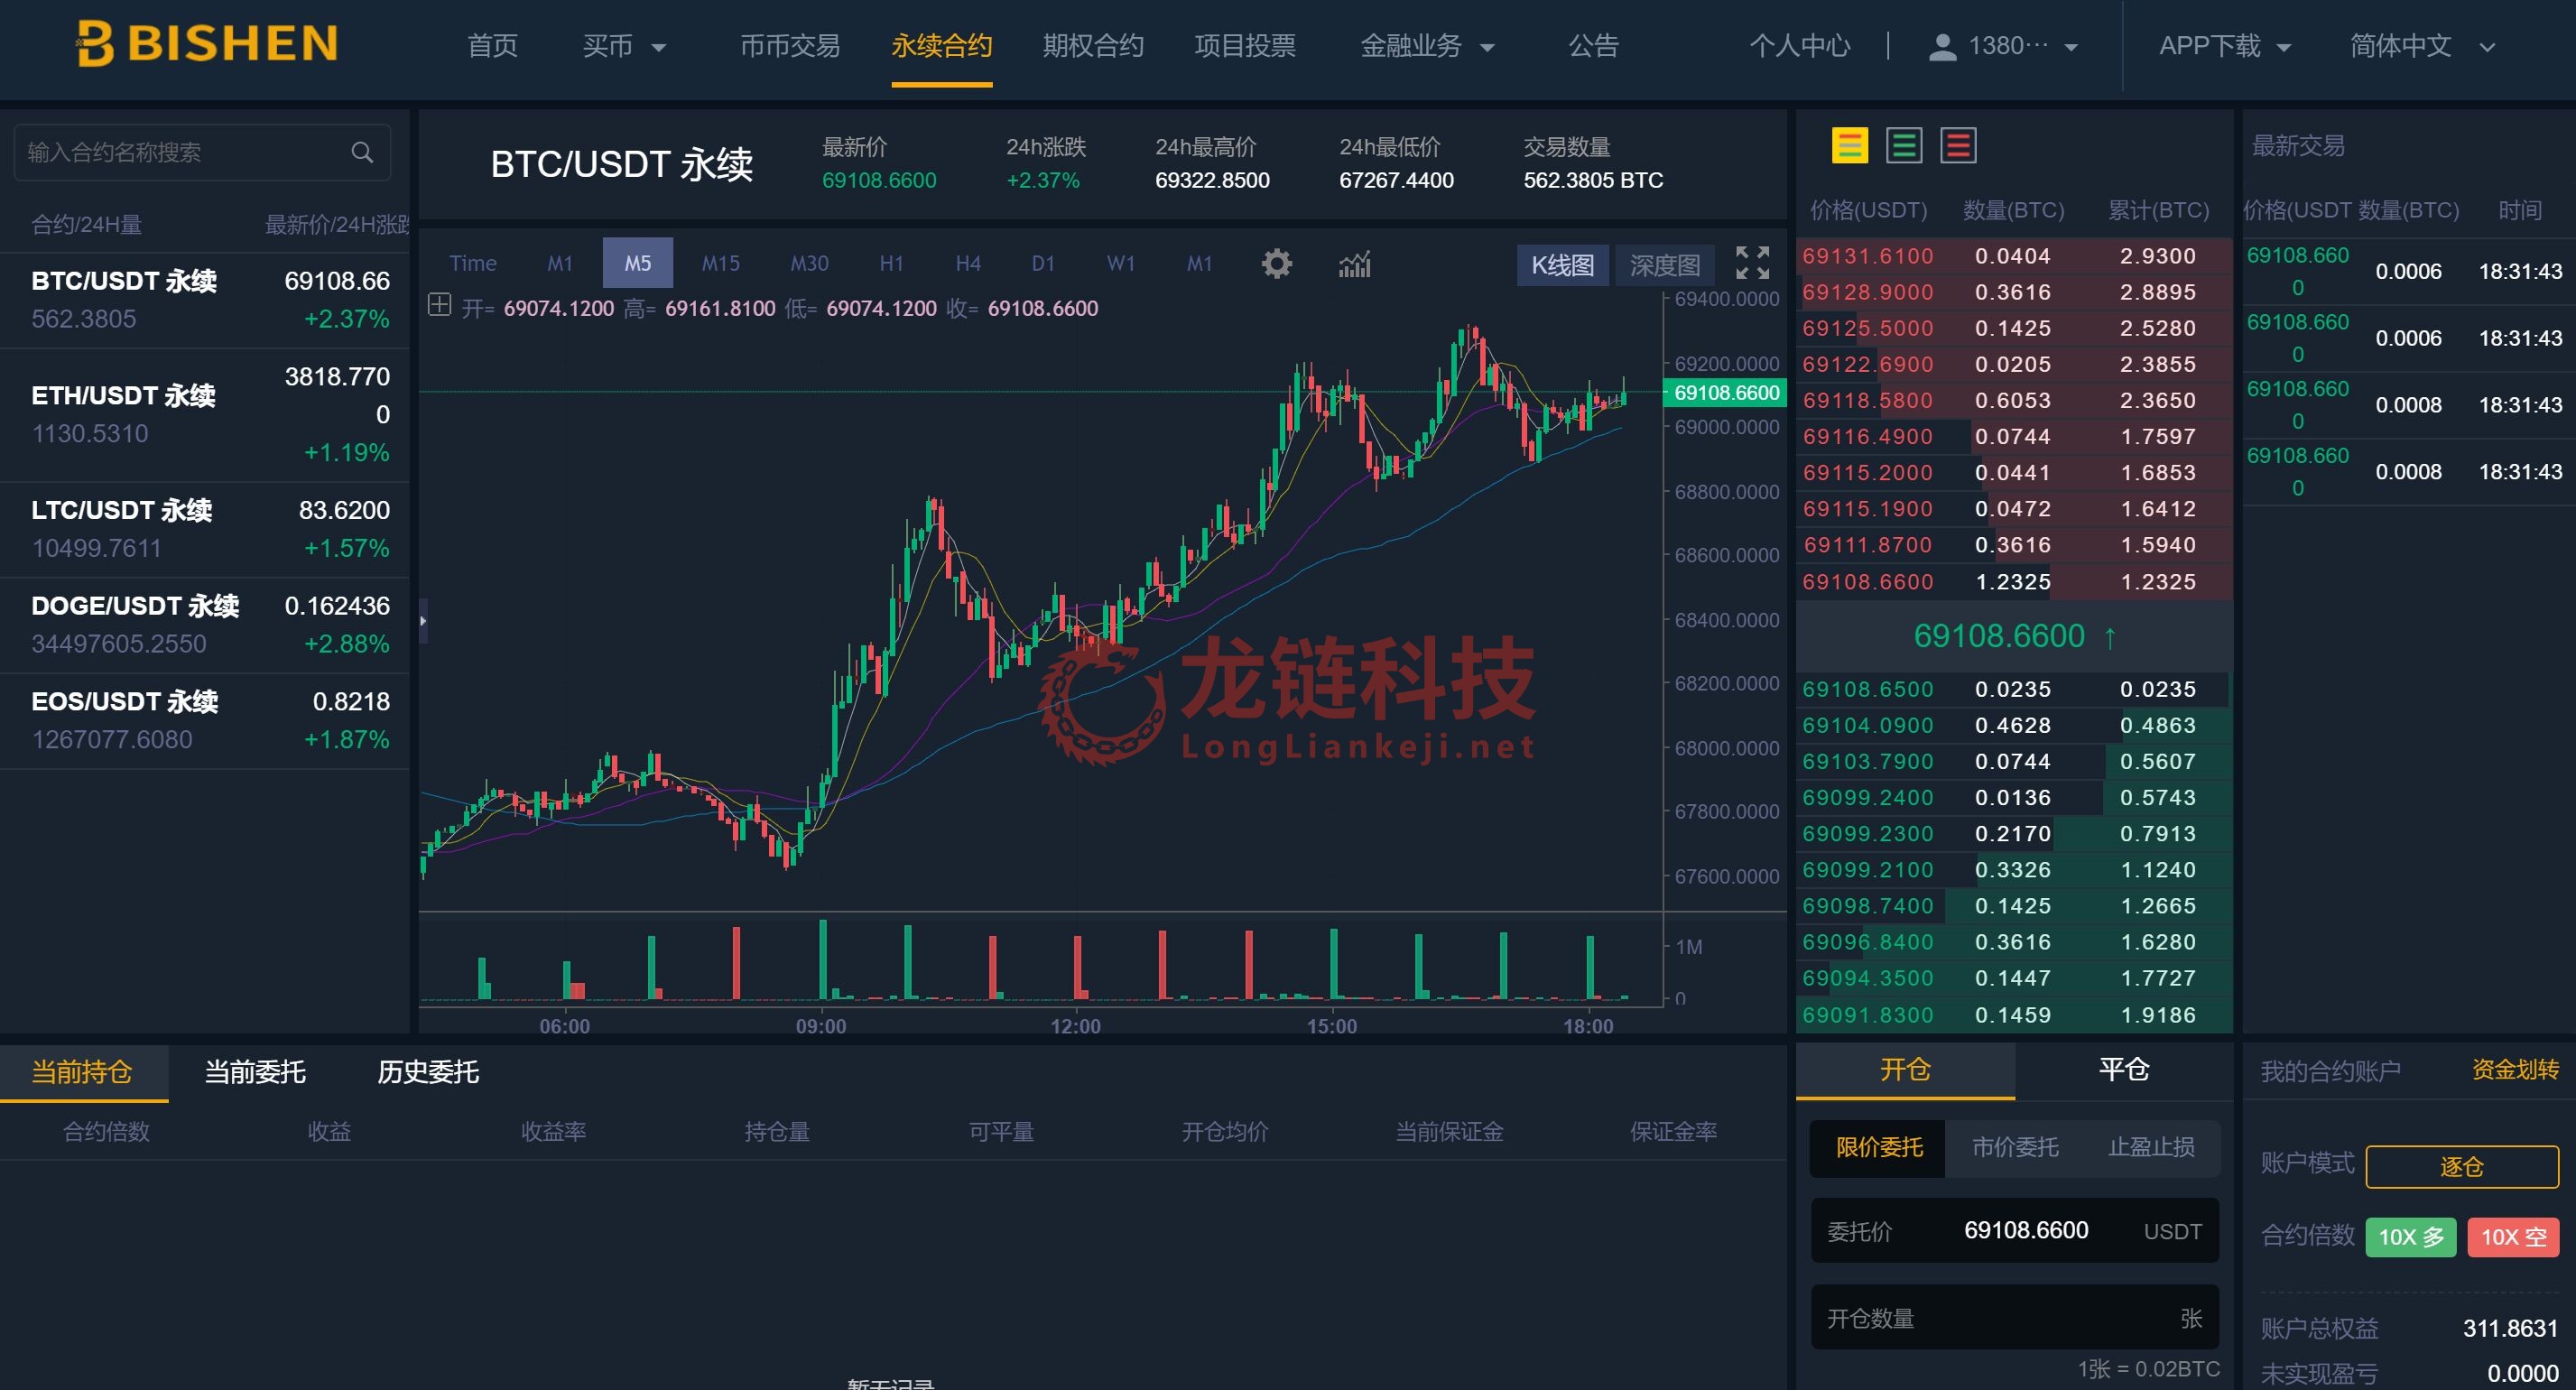Viewport: 2576px width, 1390px height.
Task: Select the M30 timeframe
Action: [x=809, y=263]
